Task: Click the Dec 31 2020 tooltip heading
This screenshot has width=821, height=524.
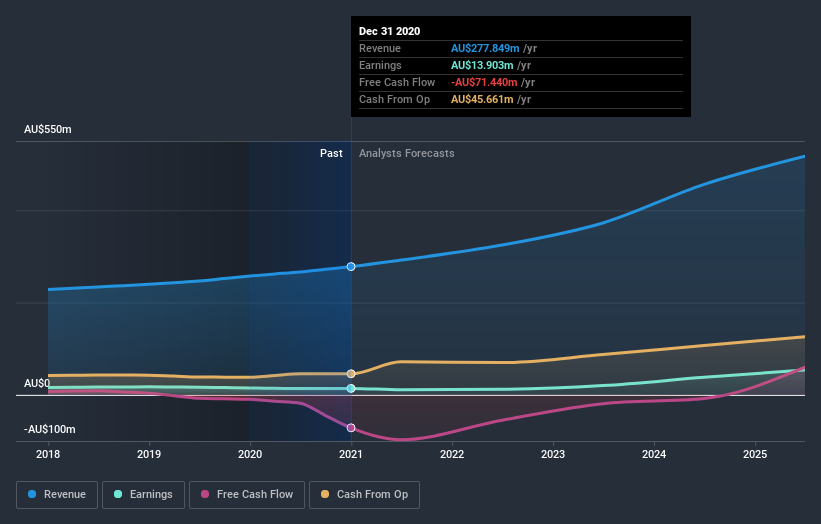Action: 390,31
